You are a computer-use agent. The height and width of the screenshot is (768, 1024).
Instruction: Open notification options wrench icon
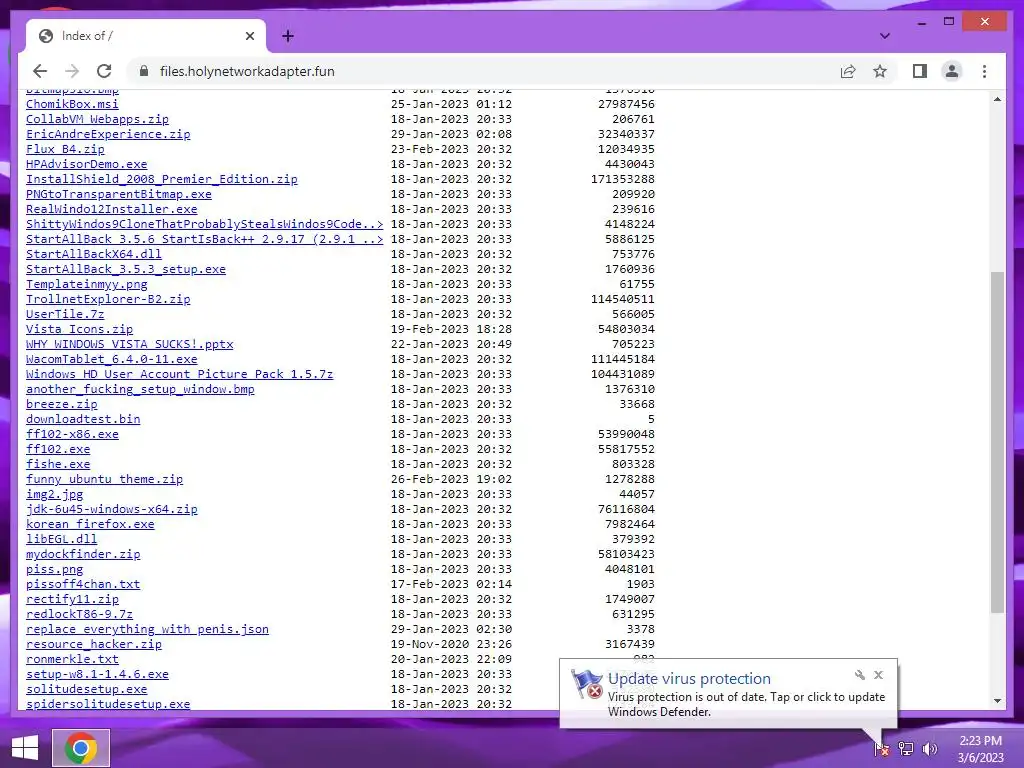[859, 675]
